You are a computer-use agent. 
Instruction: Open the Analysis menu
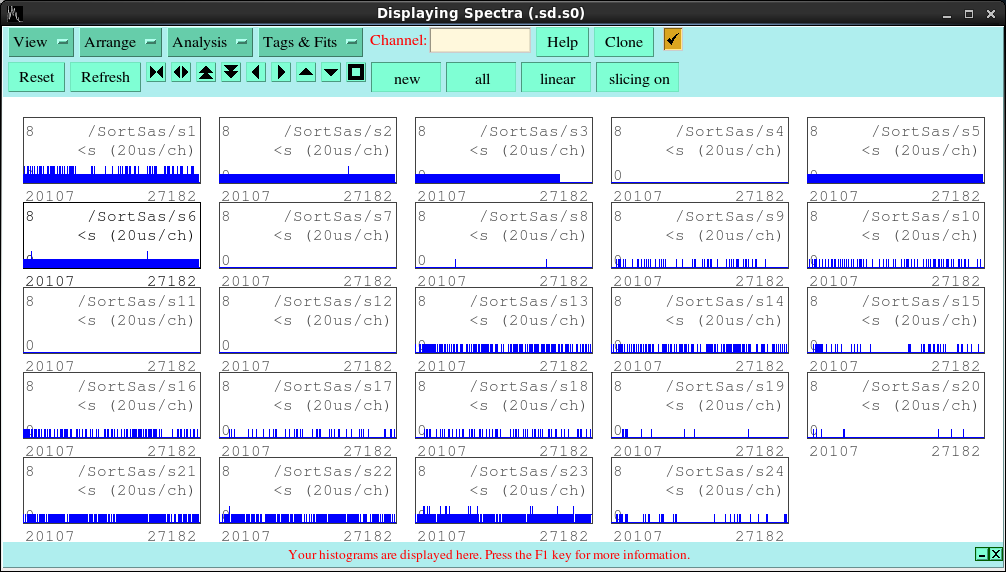coord(210,42)
